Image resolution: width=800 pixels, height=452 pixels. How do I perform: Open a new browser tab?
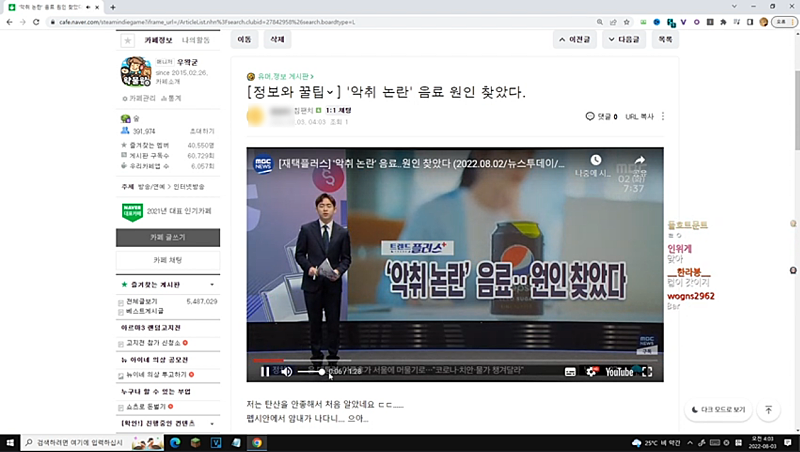point(113,7)
